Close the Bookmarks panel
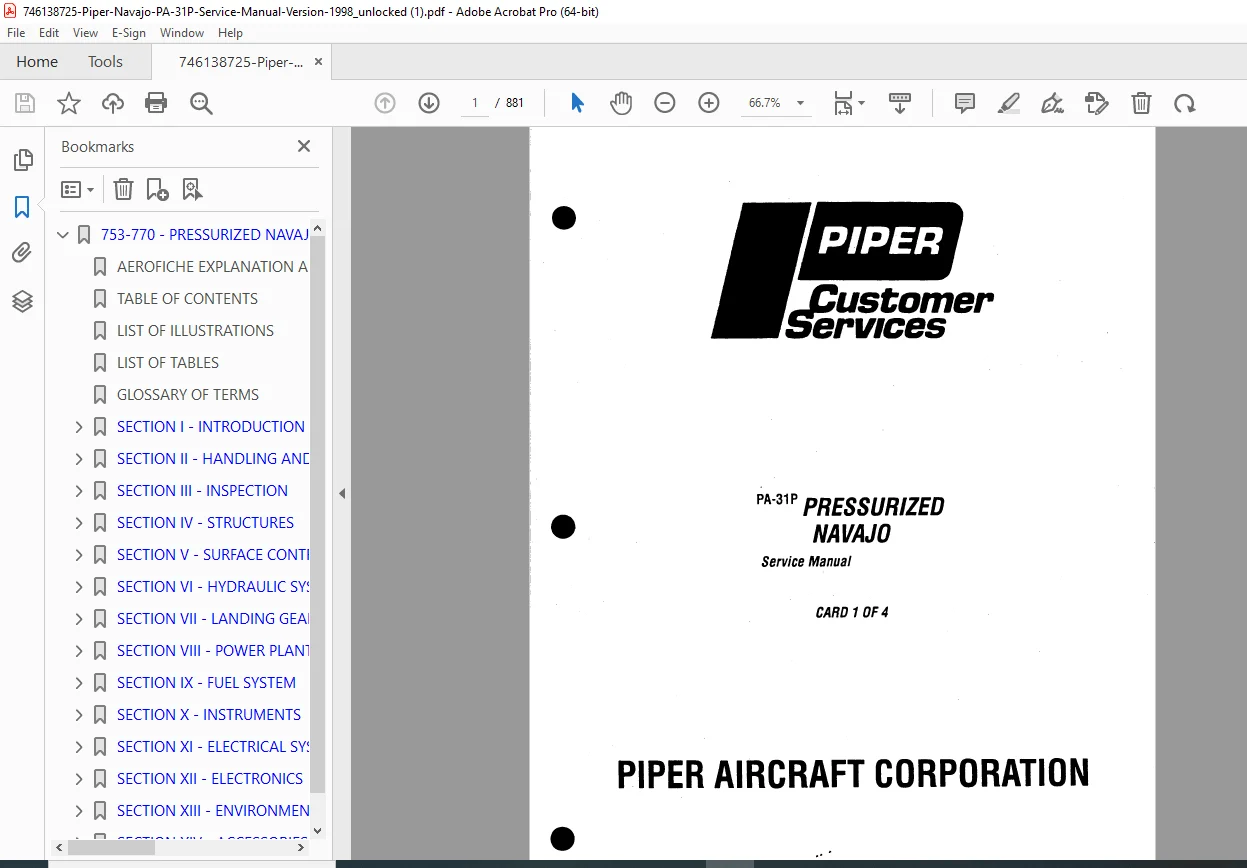Screen dimensions: 1247x868 [304, 146]
